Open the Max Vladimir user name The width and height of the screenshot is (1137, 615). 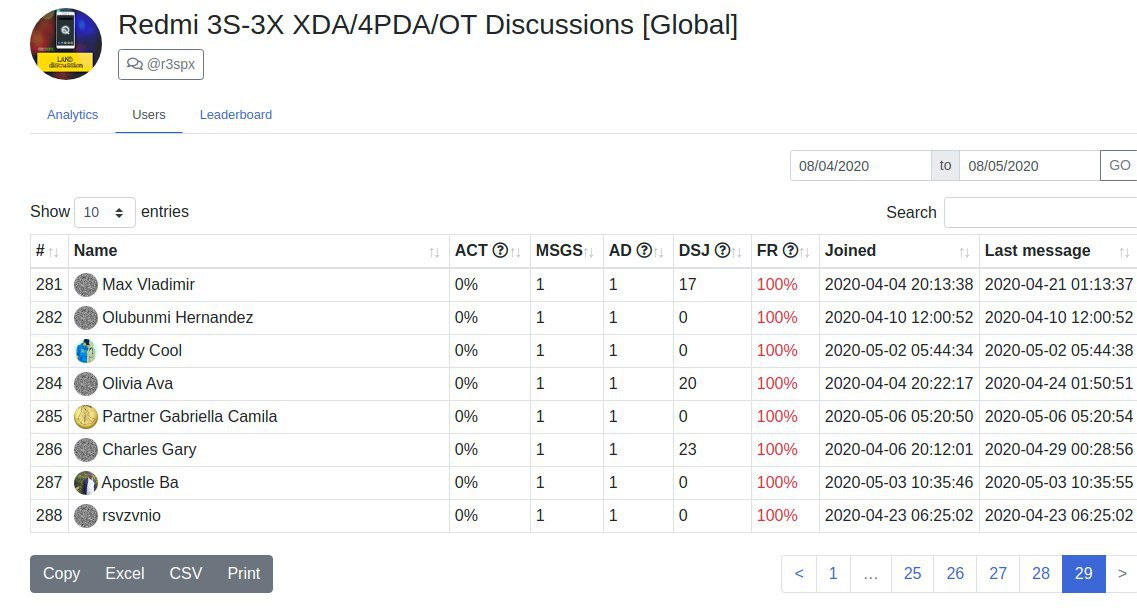pyautogui.click(x=149, y=284)
